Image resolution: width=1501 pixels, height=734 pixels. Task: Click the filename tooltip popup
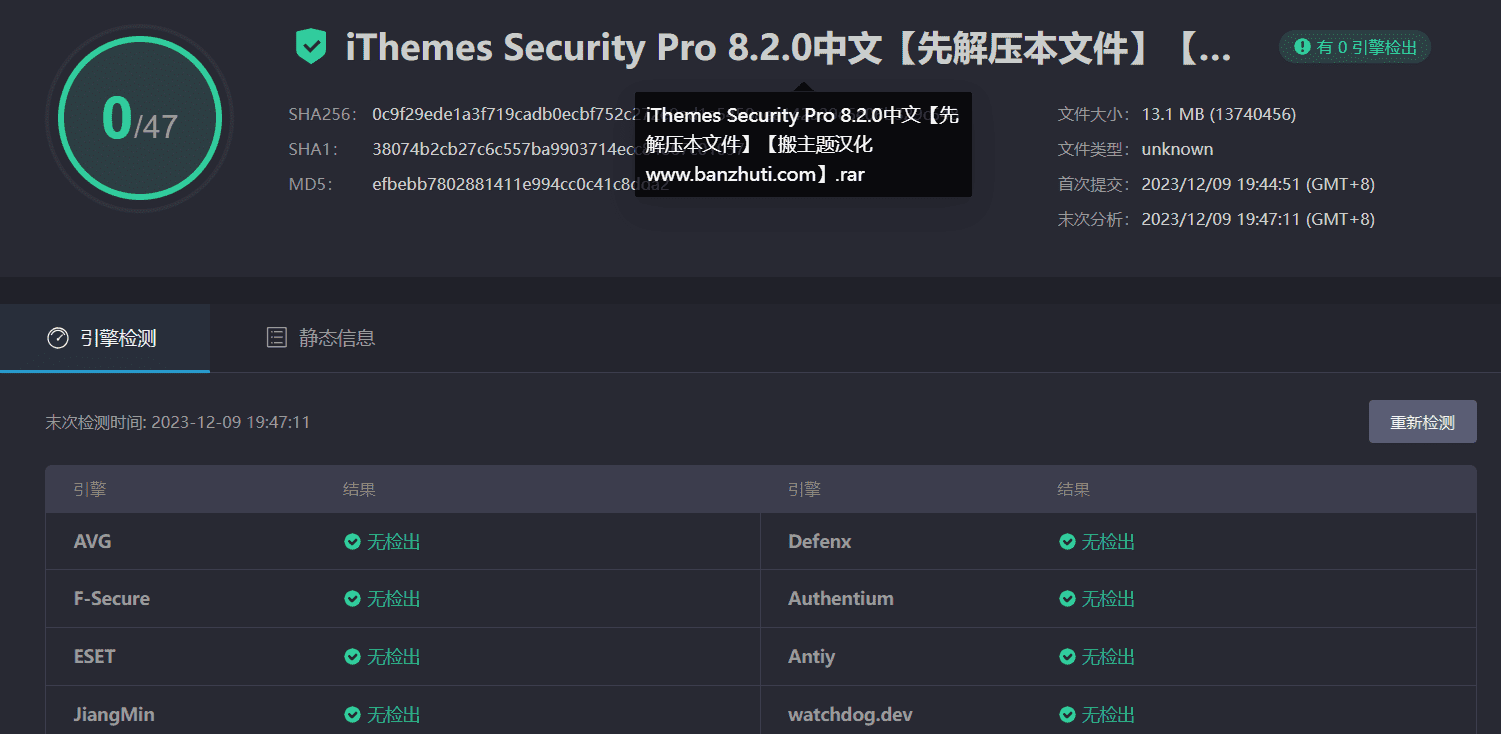(x=803, y=144)
